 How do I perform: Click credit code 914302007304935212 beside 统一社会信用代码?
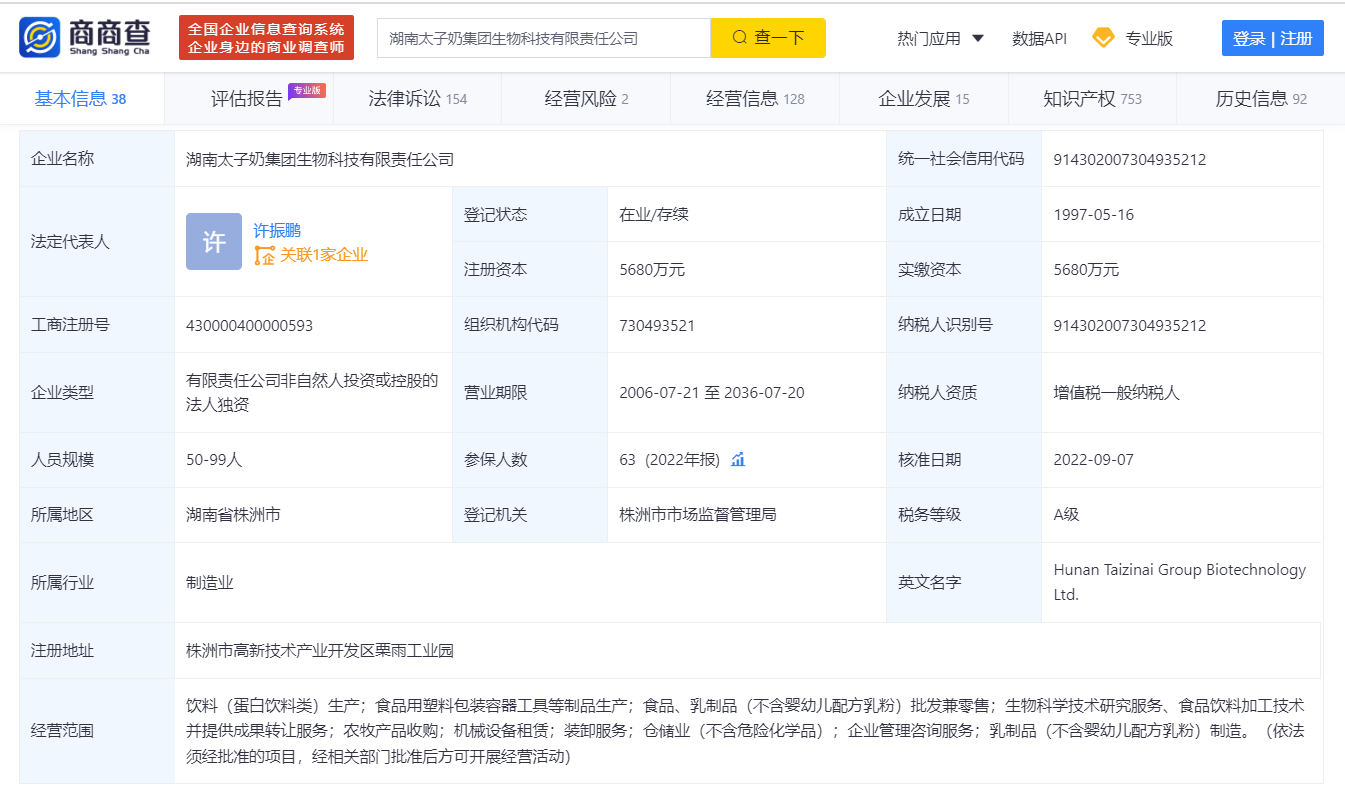[1130, 159]
